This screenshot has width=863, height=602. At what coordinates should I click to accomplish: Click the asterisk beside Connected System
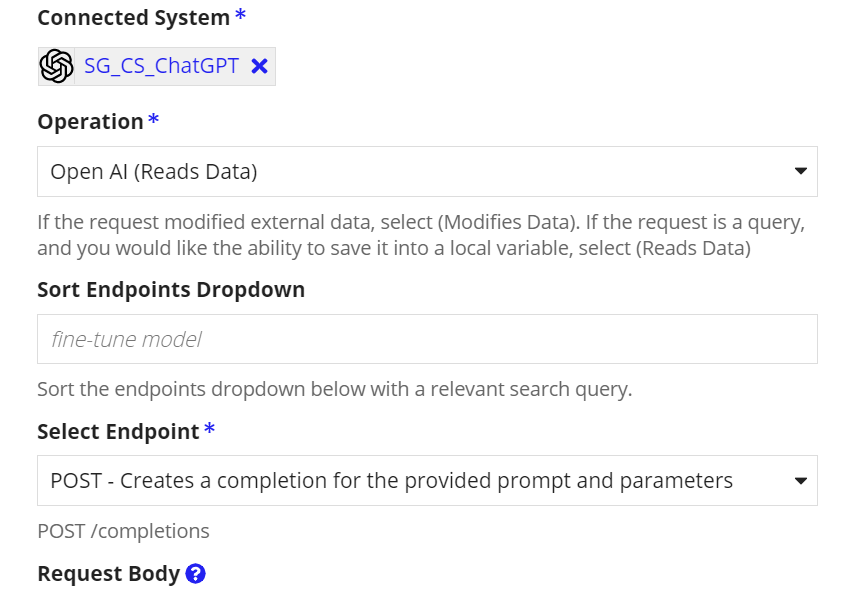click(240, 16)
